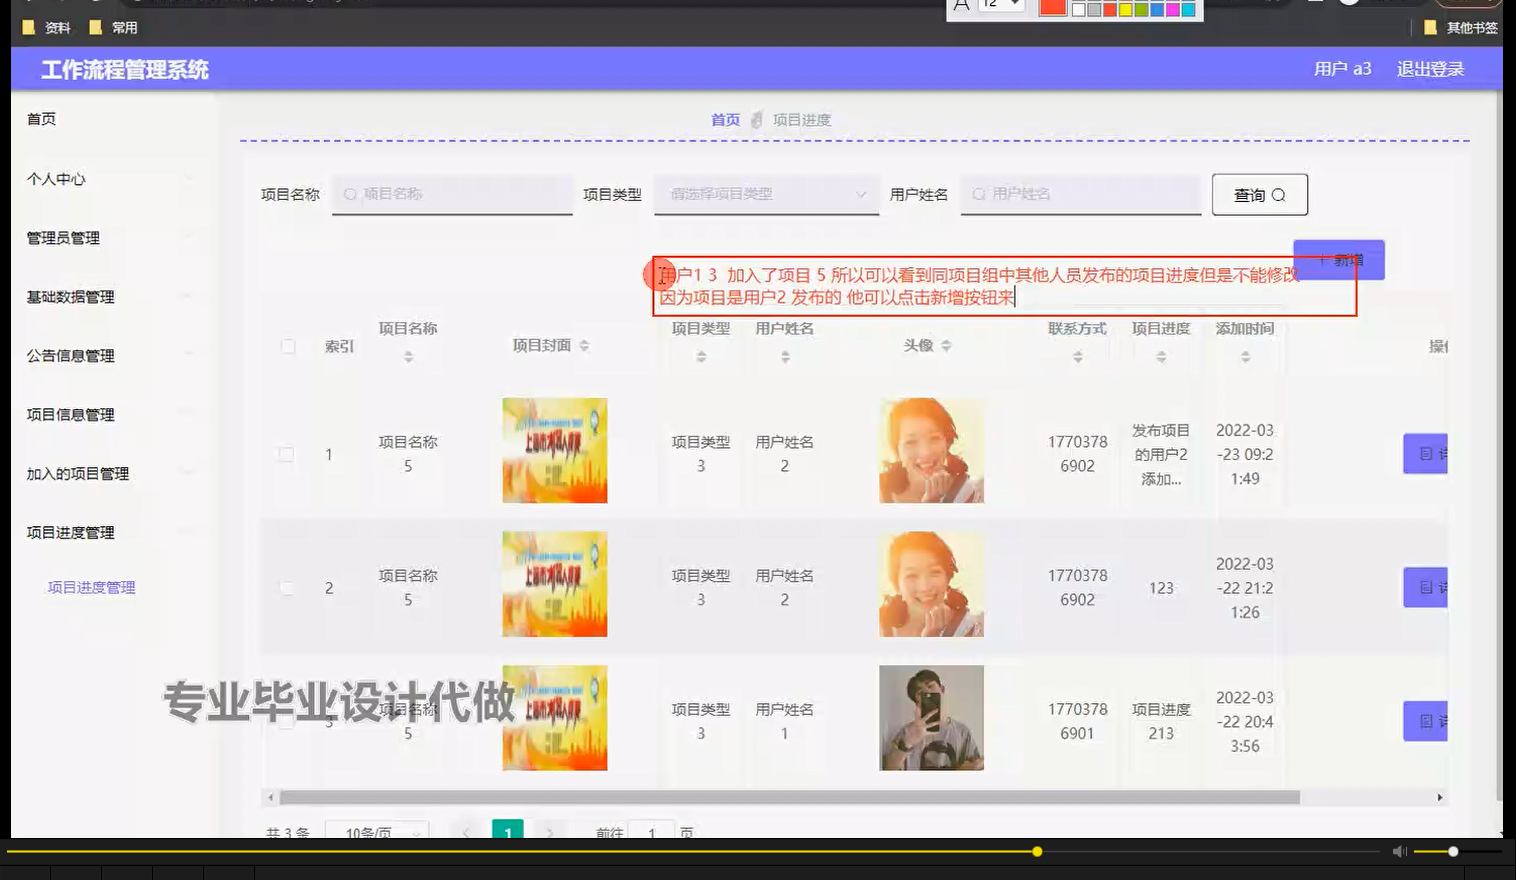Expand the 项目信息管理 sidebar section

point(70,414)
